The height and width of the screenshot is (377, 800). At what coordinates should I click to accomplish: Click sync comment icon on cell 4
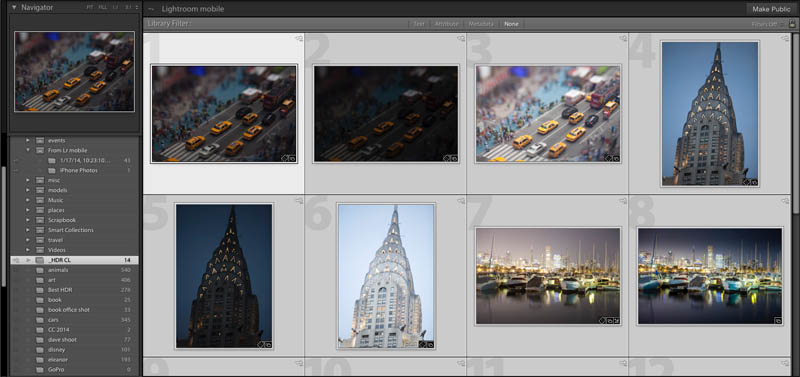click(x=785, y=38)
